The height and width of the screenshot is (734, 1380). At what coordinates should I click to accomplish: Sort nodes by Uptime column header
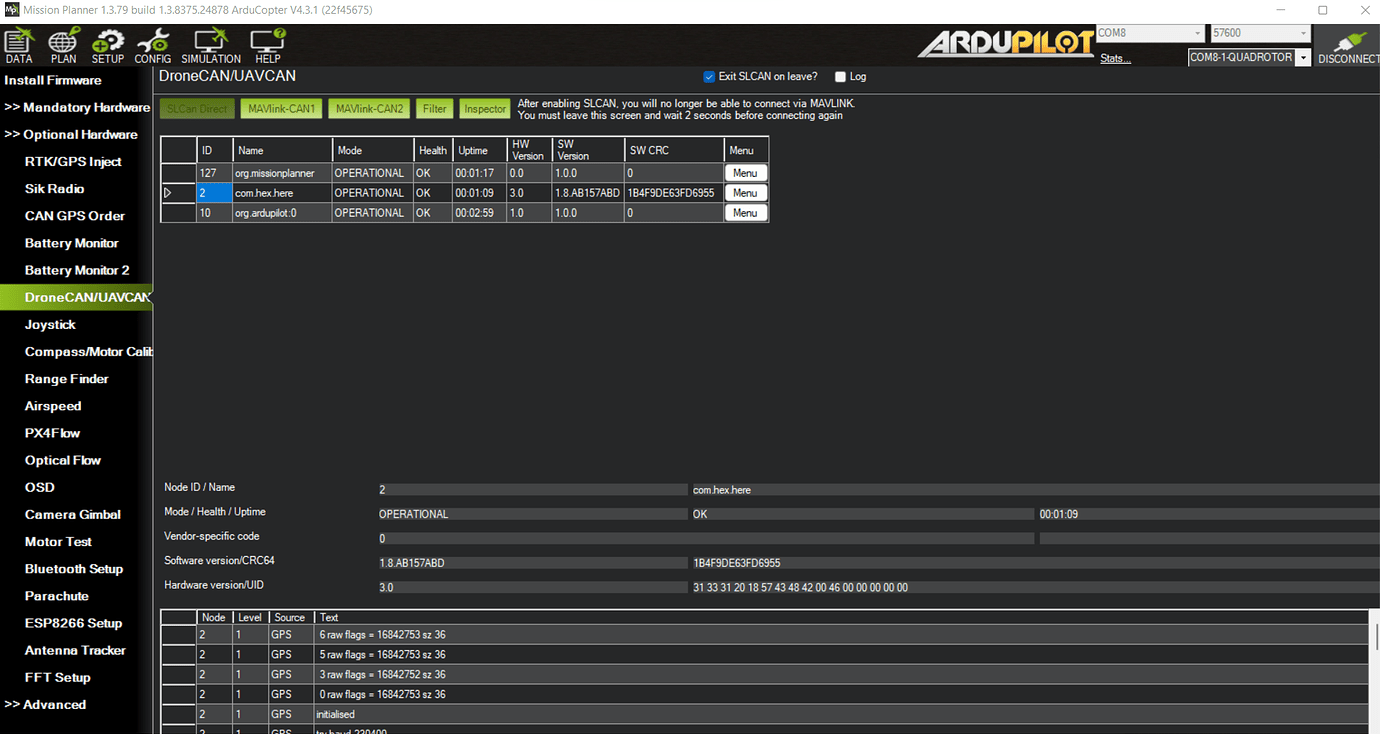point(480,150)
